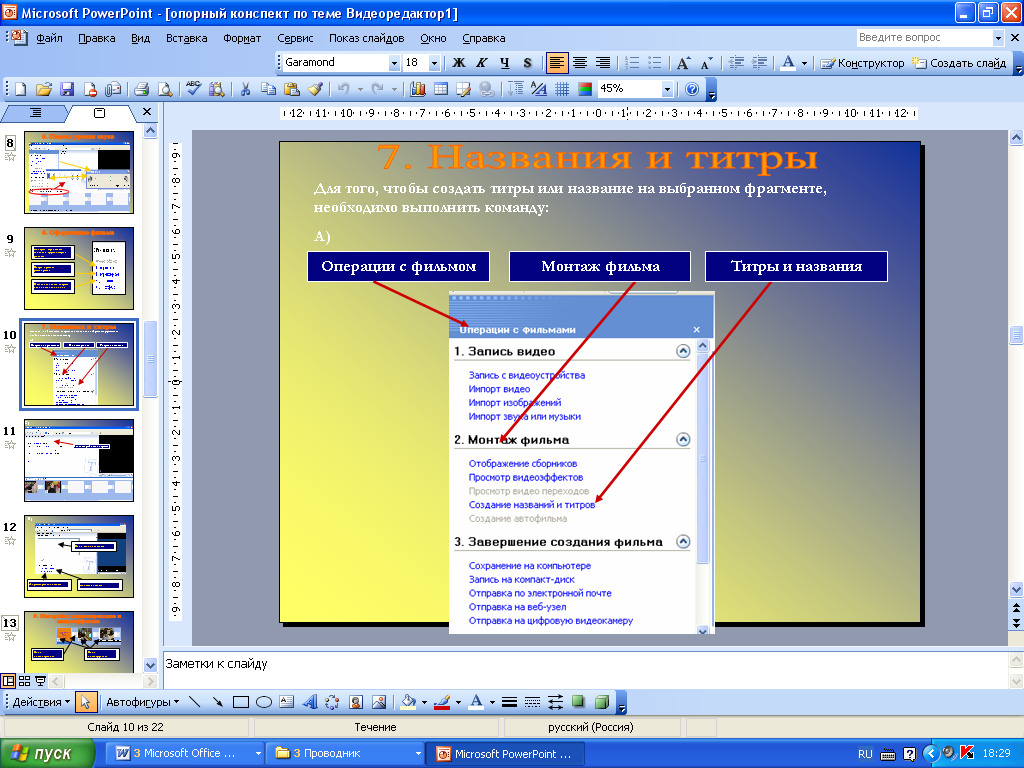Select slide 9 thumbnail in the slide pane
Screen dimensions: 1024x768
[79, 268]
